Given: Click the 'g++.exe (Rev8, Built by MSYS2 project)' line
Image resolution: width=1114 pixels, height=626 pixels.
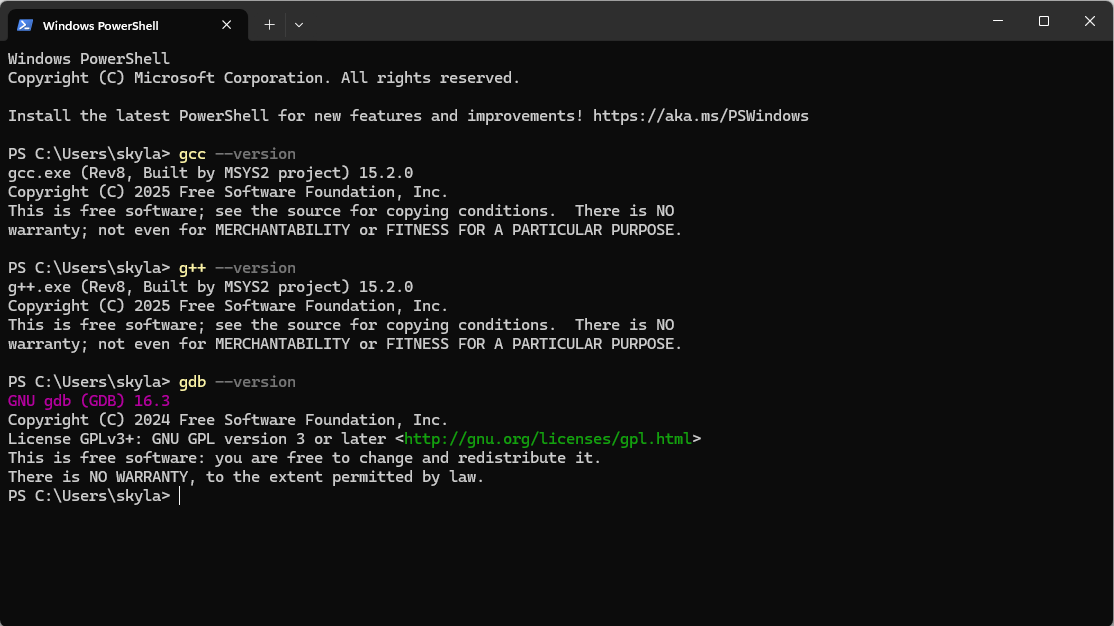Looking at the screenshot, I should (210, 287).
